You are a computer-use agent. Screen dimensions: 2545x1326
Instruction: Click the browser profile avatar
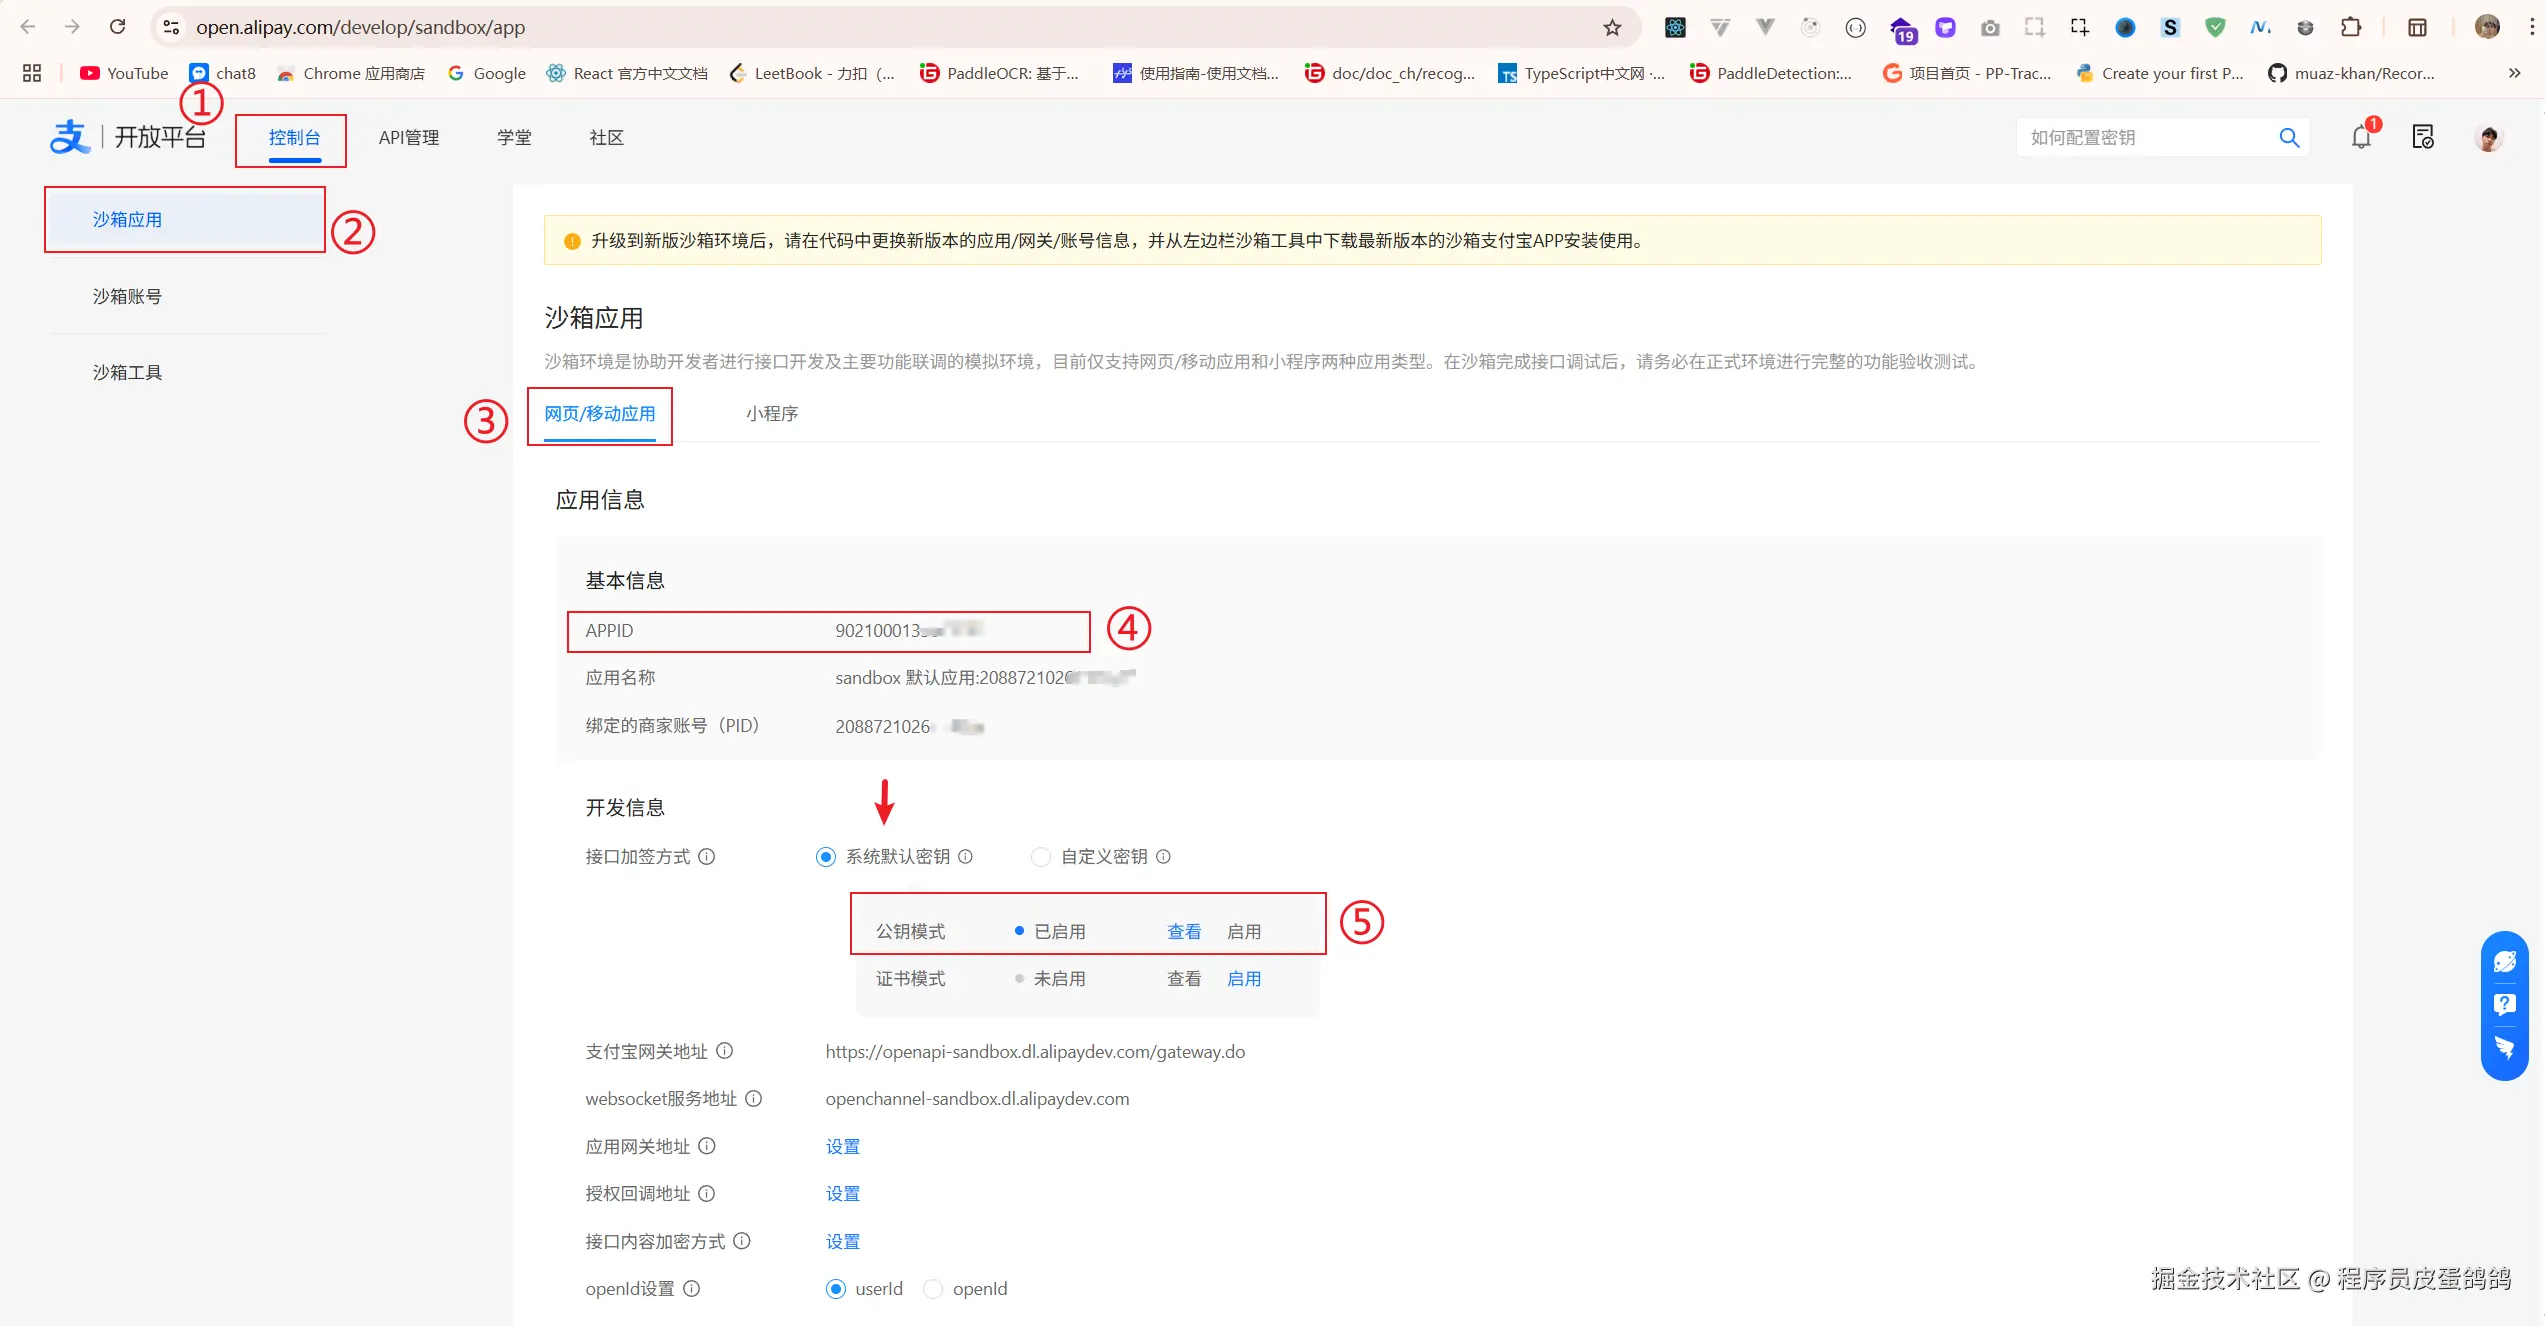click(x=2487, y=27)
